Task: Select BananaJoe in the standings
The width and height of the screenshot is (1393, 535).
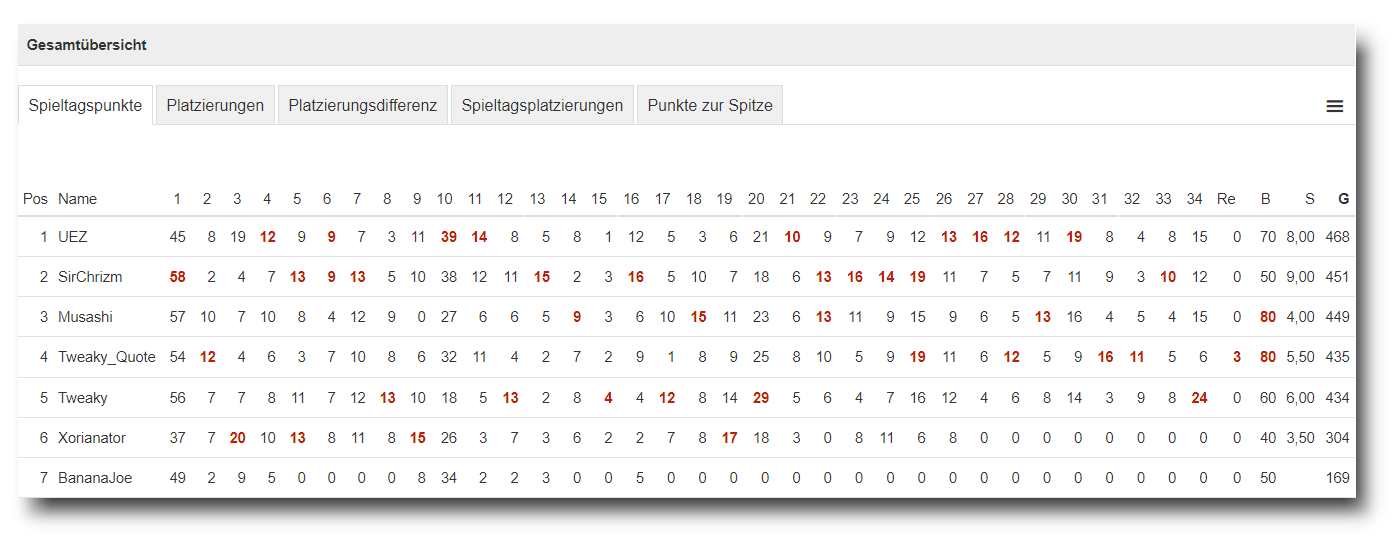Action: click(x=93, y=478)
